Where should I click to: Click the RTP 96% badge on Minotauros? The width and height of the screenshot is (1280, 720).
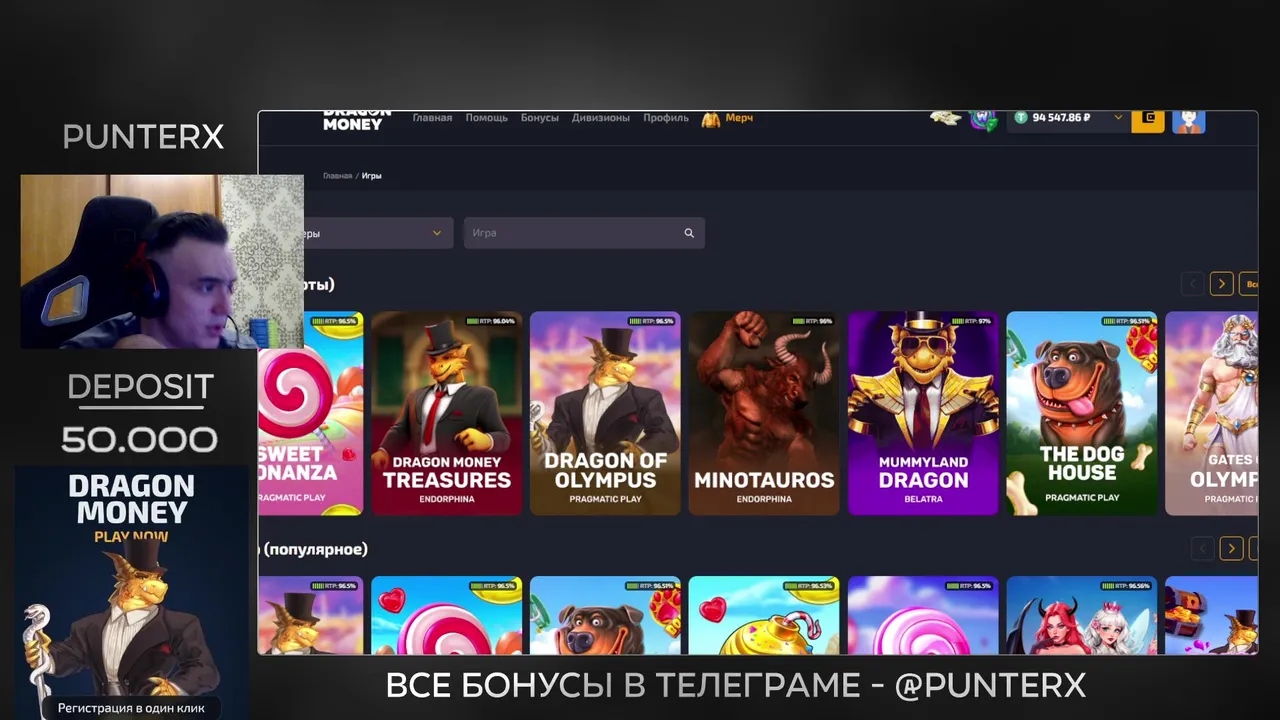(x=812, y=321)
